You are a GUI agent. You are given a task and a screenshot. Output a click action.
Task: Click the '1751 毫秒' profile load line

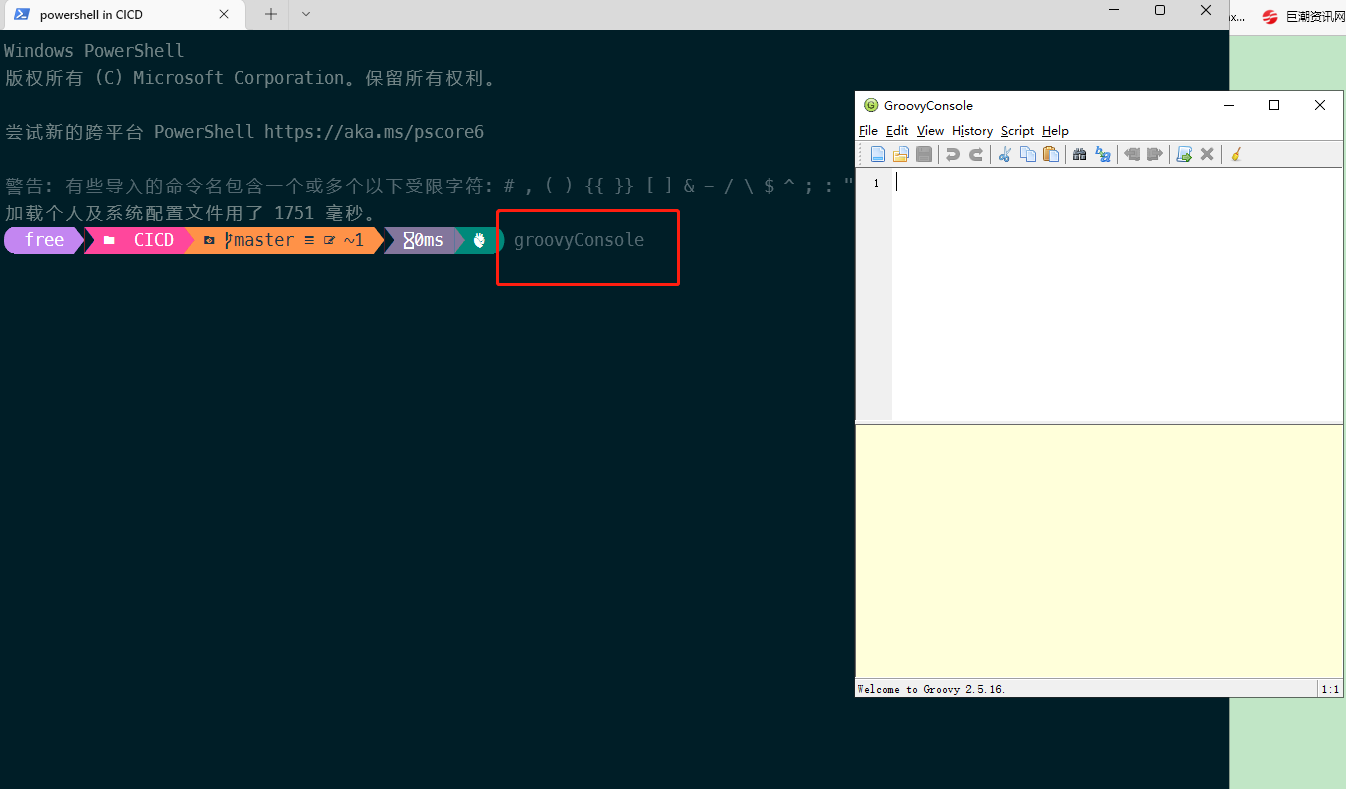coord(190,213)
